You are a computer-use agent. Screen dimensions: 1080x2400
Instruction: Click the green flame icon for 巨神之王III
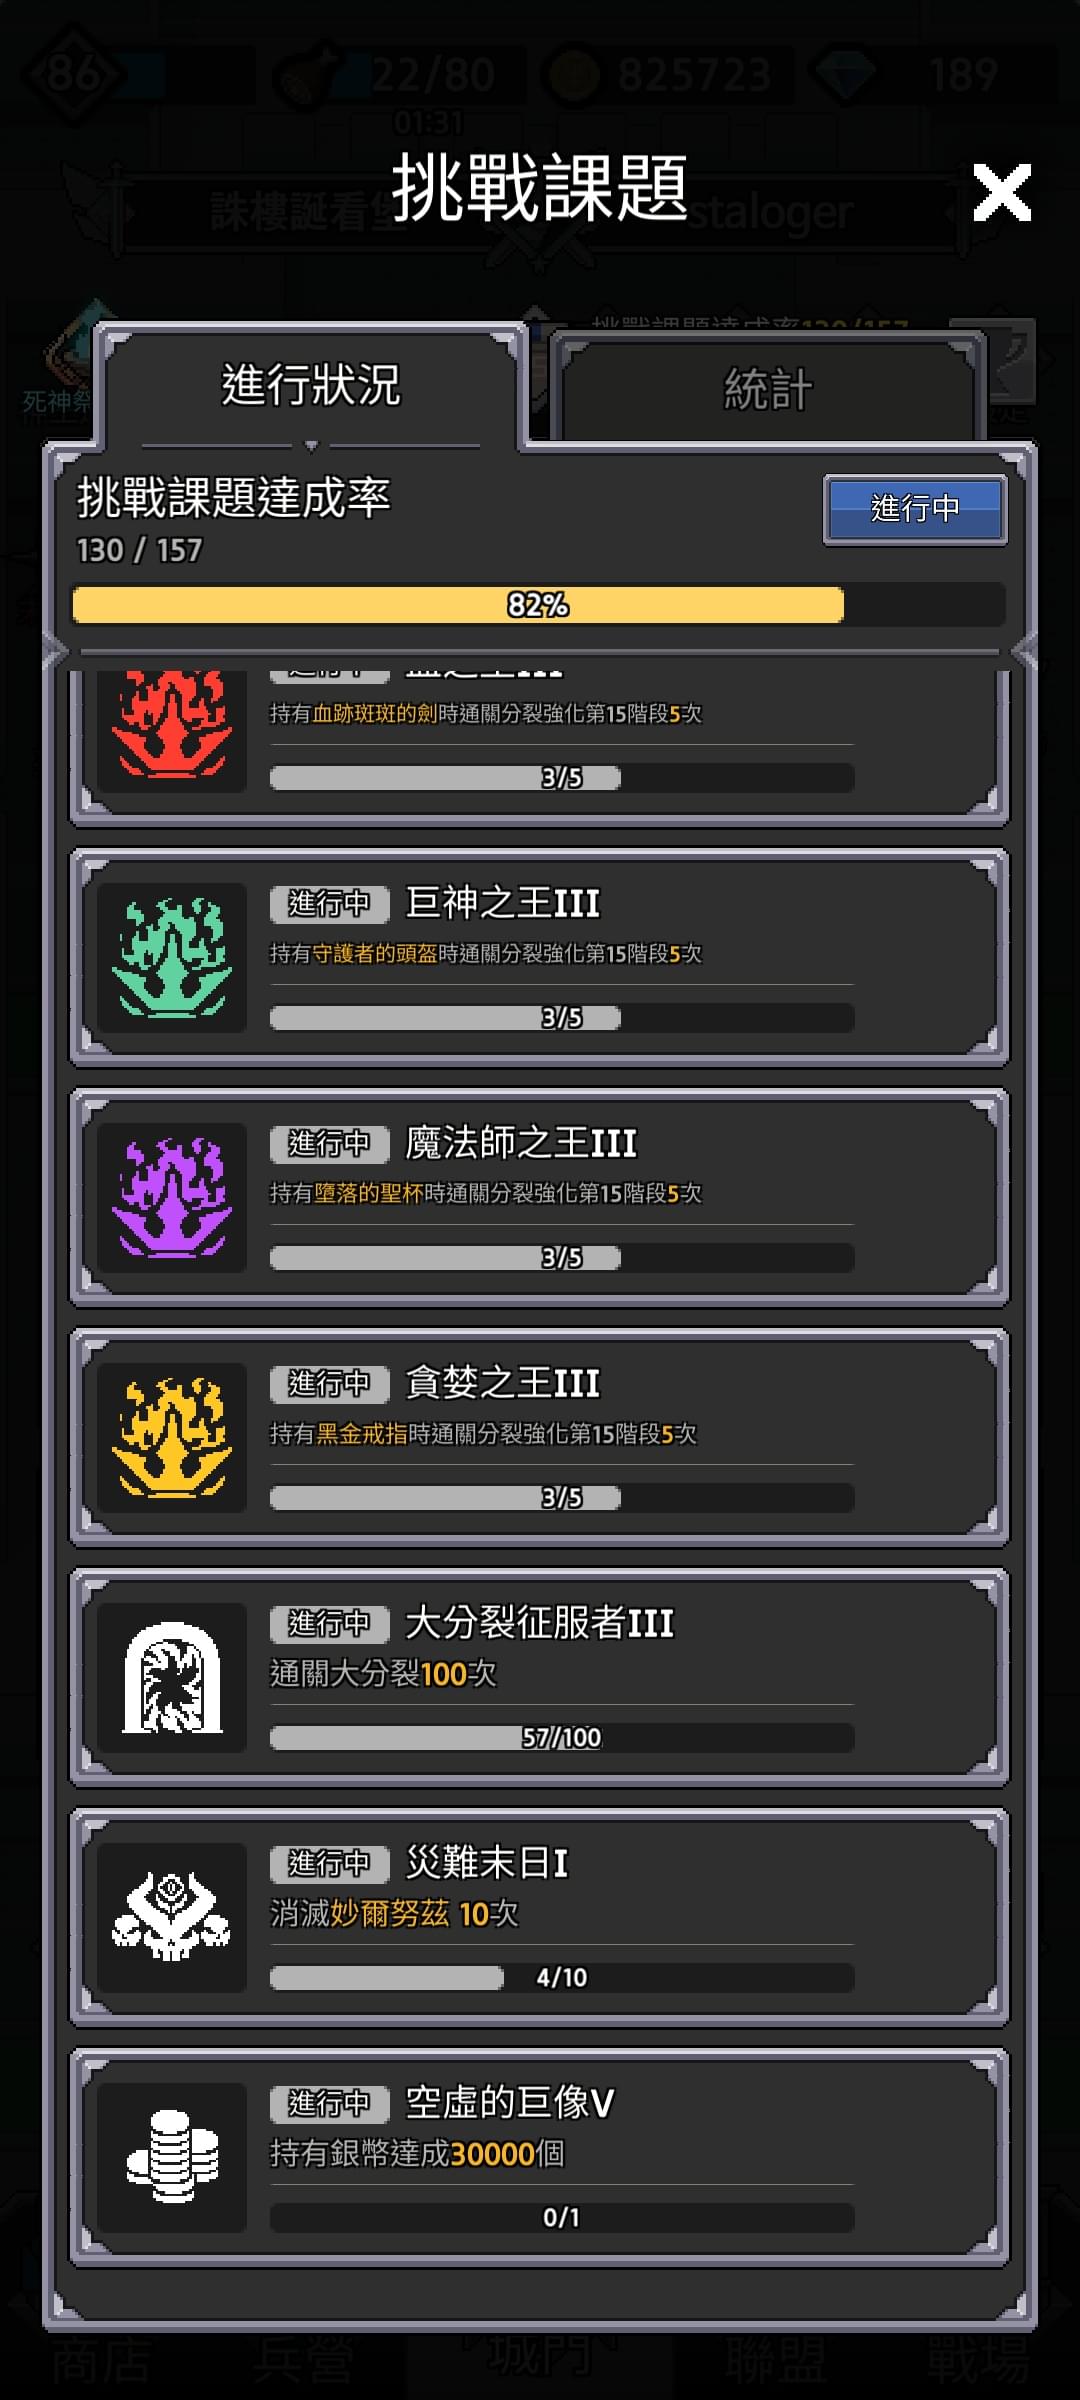tap(172, 958)
